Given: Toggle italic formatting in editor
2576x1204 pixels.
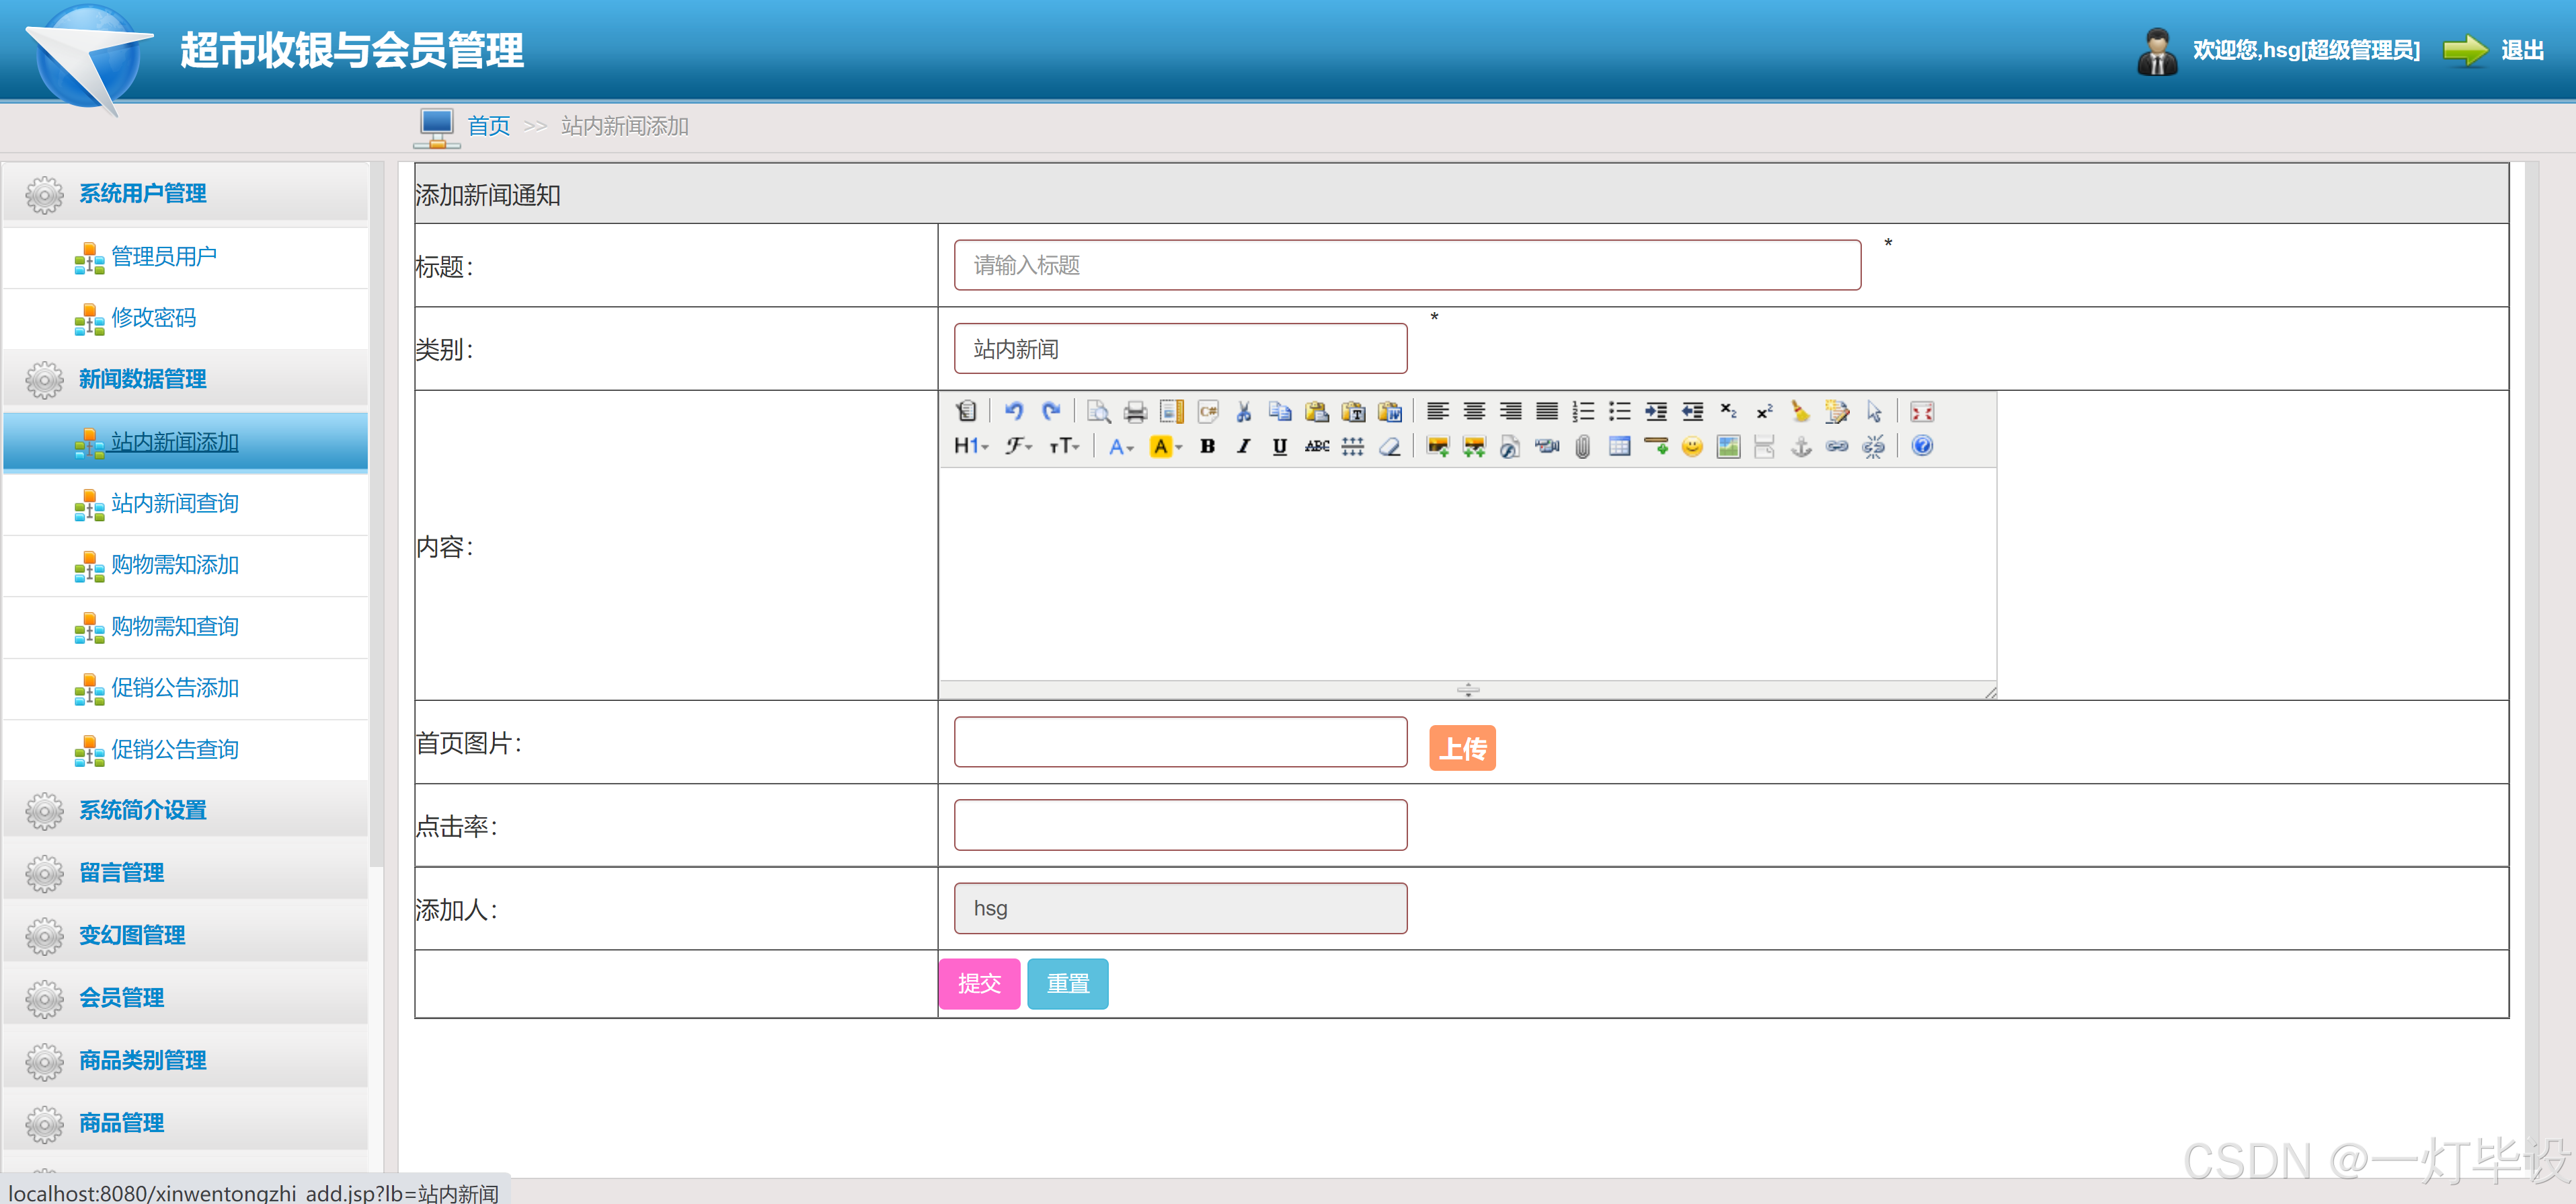Looking at the screenshot, I should point(1243,446).
